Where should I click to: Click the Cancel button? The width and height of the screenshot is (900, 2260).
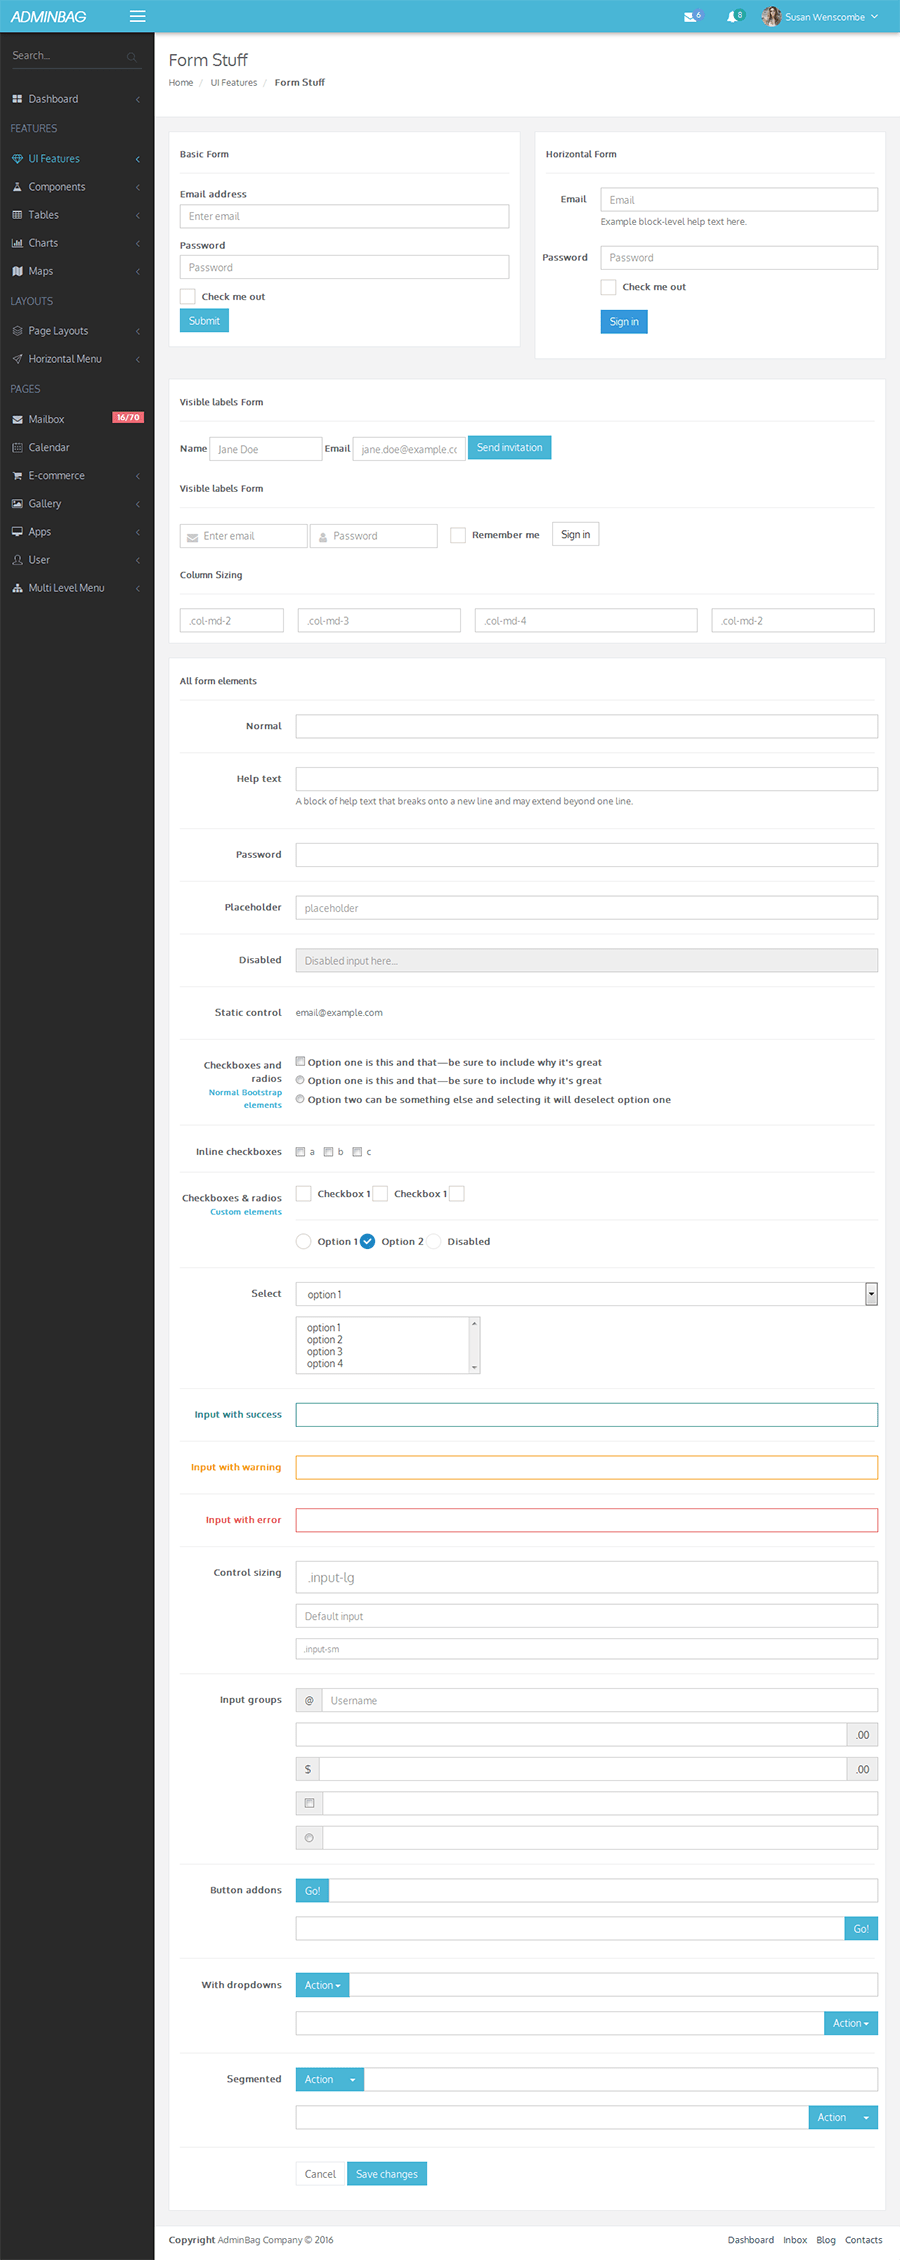pyautogui.click(x=320, y=2174)
